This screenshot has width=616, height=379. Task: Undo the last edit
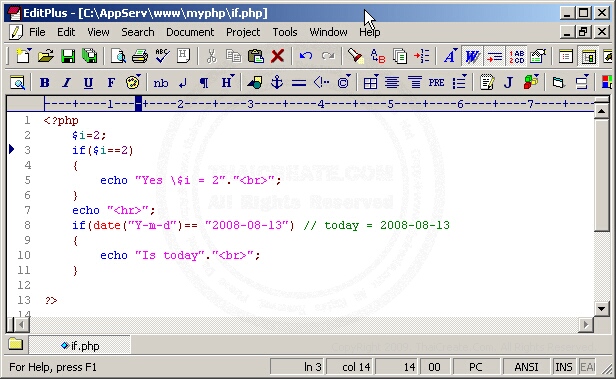(306, 56)
